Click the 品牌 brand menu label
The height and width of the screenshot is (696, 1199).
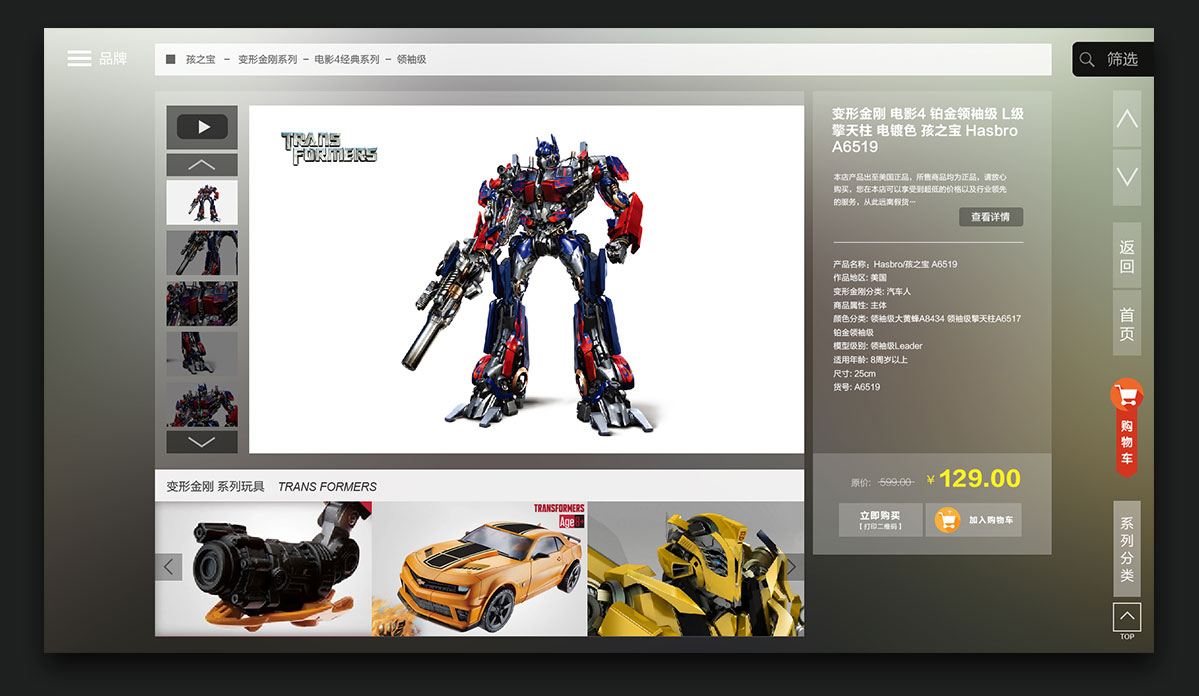(x=113, y=59)
